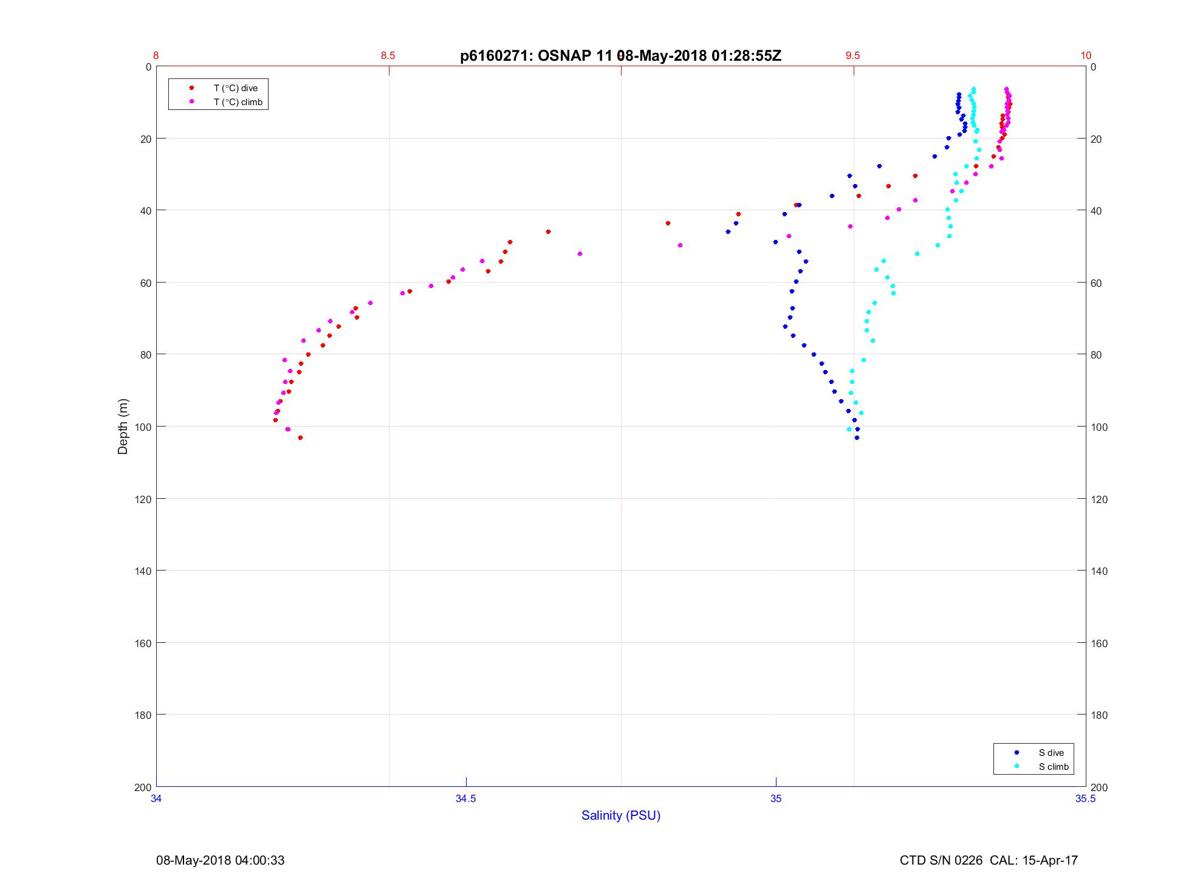Image resolution: width=1200 pixels, height=885 pixels.
Task: Click the red temperature tick label 8.5
Action: click(x=388, y=56)
